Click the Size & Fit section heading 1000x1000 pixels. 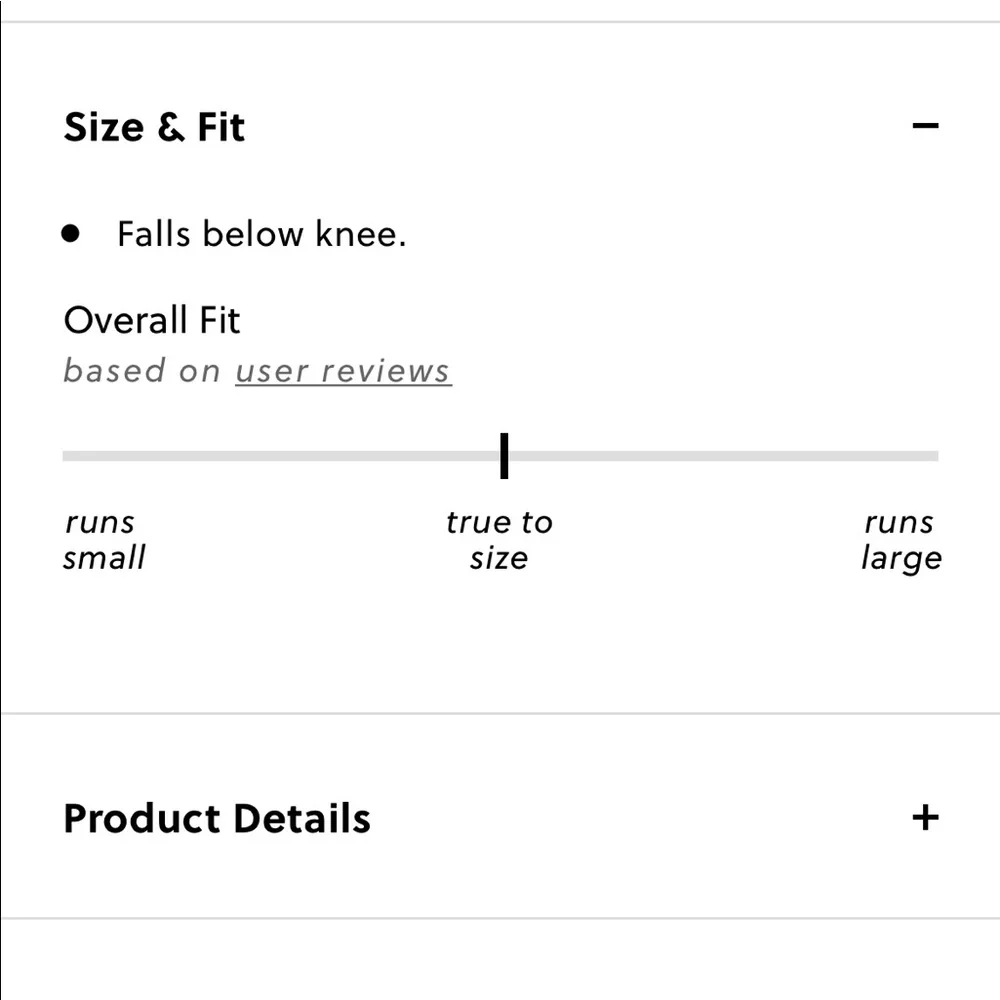coord(154,128)
